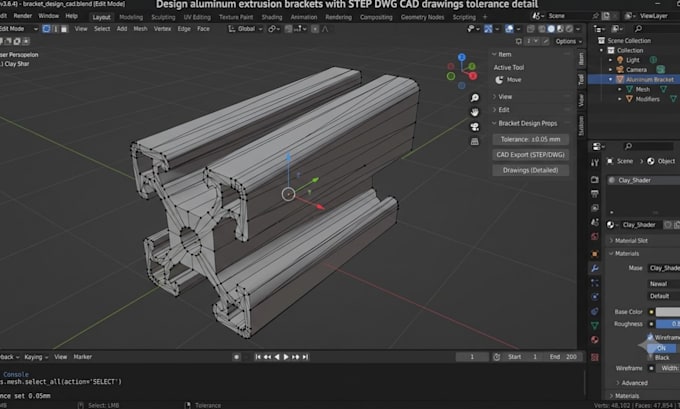Switch to the Shading workspace tab

coord(271,17)
